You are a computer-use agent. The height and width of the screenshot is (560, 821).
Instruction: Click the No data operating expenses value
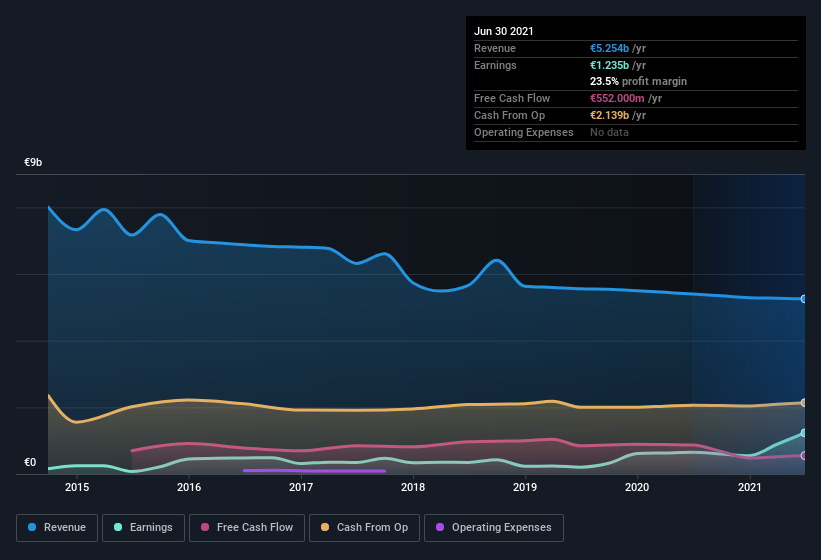(609, 132)
